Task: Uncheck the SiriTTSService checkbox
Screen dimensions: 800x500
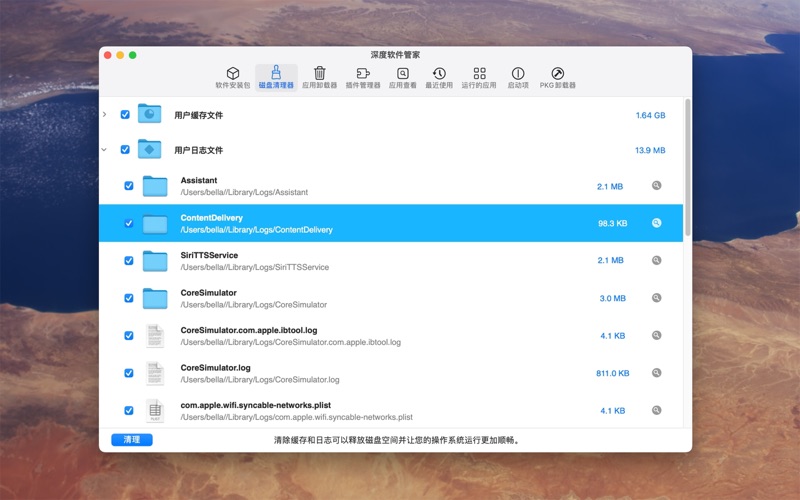Action: point(129,261)
